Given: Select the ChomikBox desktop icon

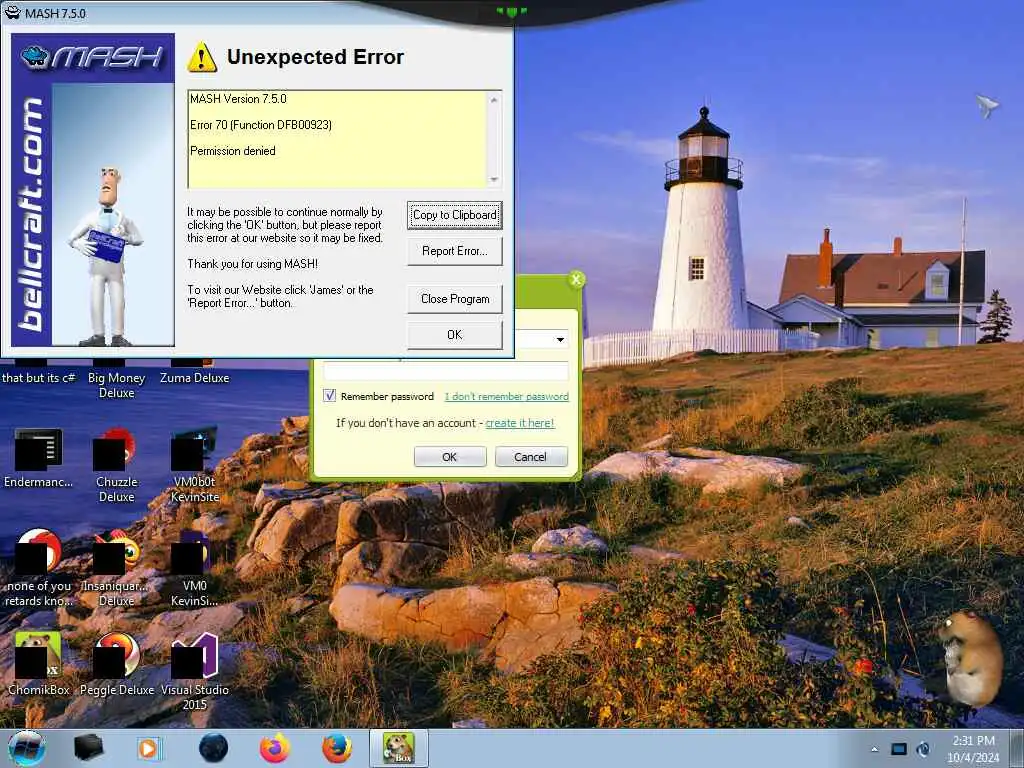Looking at the screenshot, I should tap(39, 664).
